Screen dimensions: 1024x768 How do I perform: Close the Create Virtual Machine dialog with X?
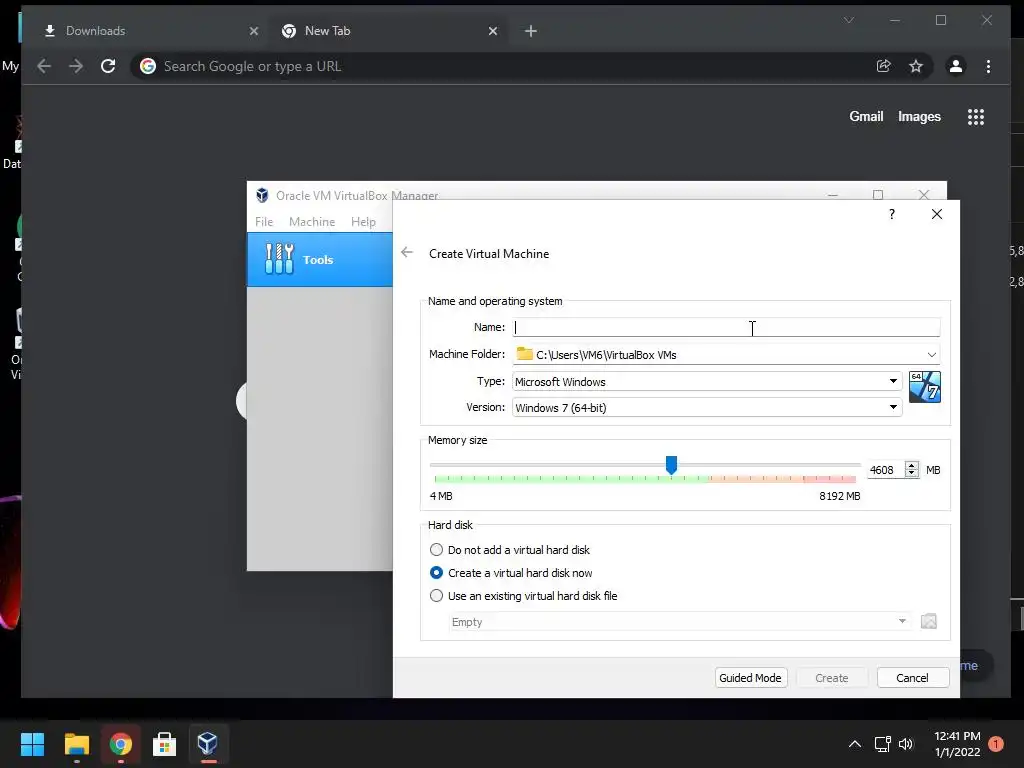936,214
